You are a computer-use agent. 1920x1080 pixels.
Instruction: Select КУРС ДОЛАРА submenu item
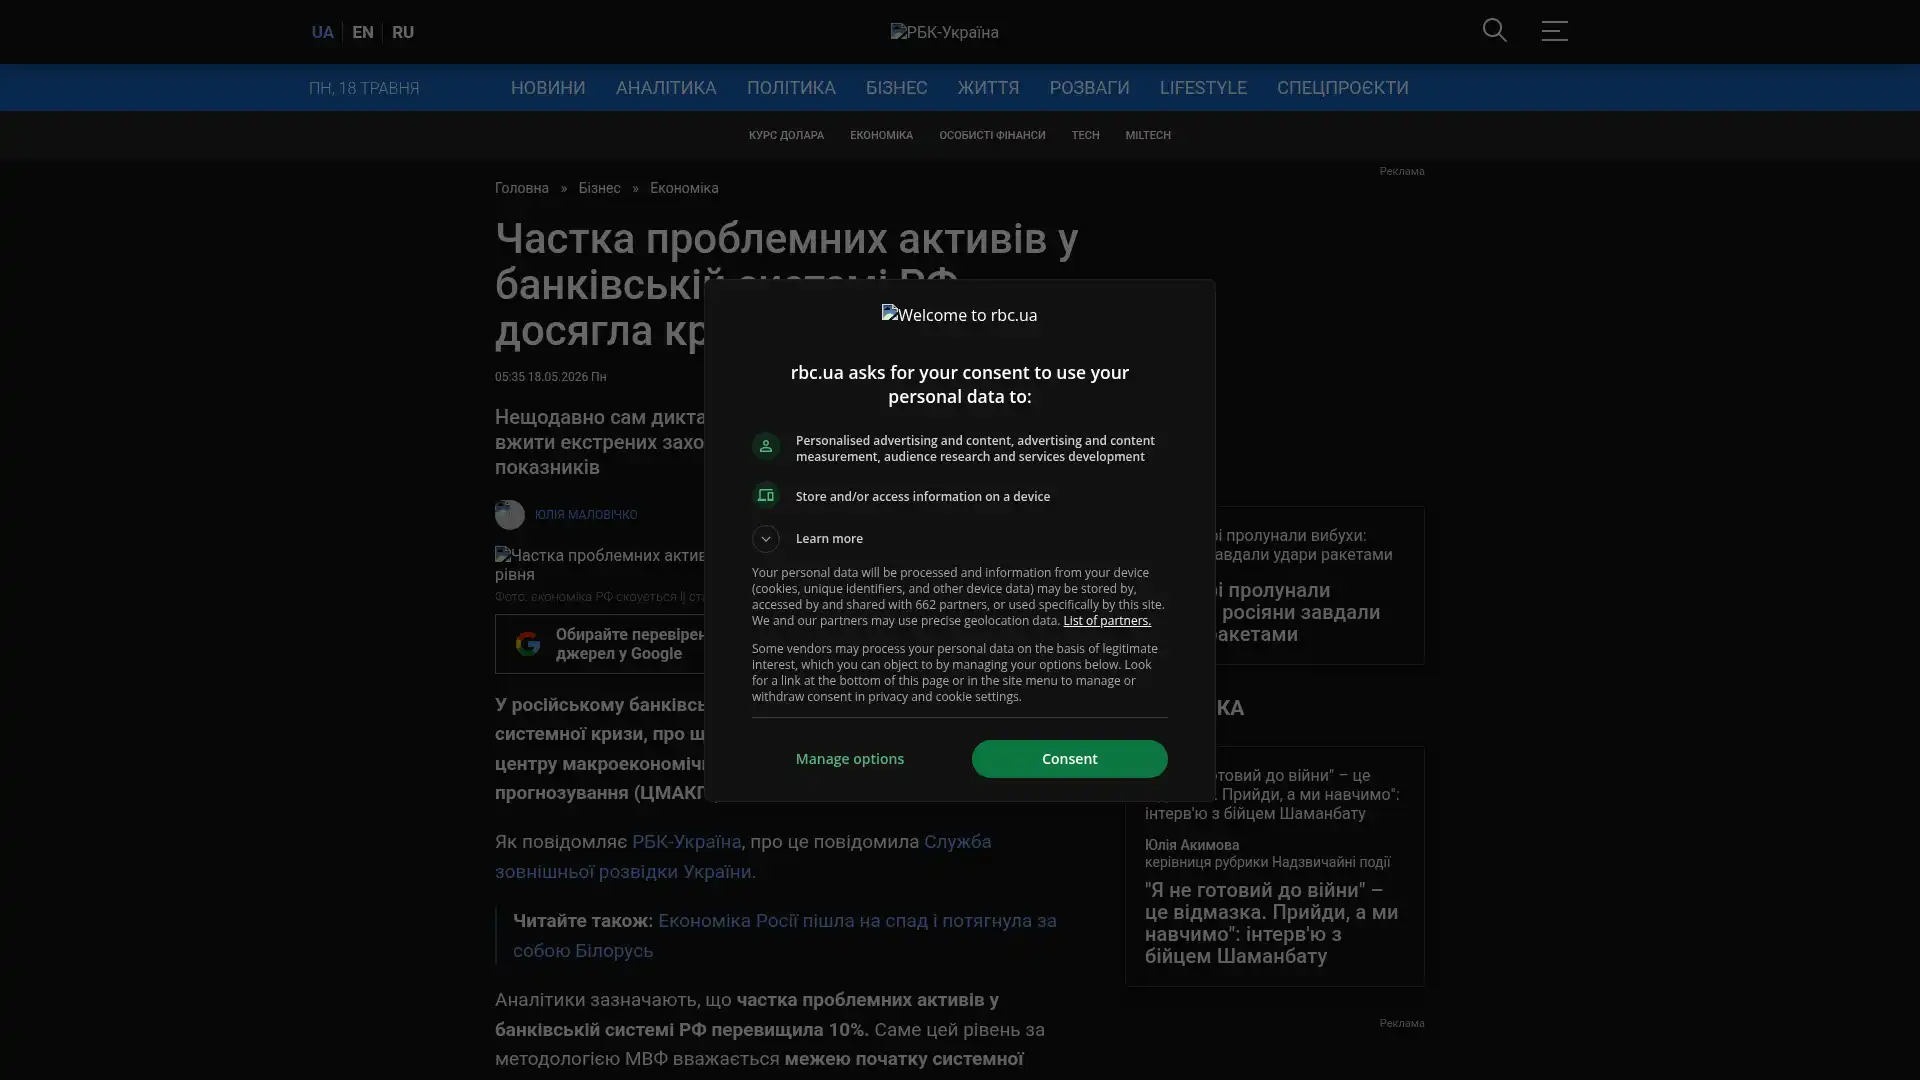pyautogui.click(x=786, y=135)
